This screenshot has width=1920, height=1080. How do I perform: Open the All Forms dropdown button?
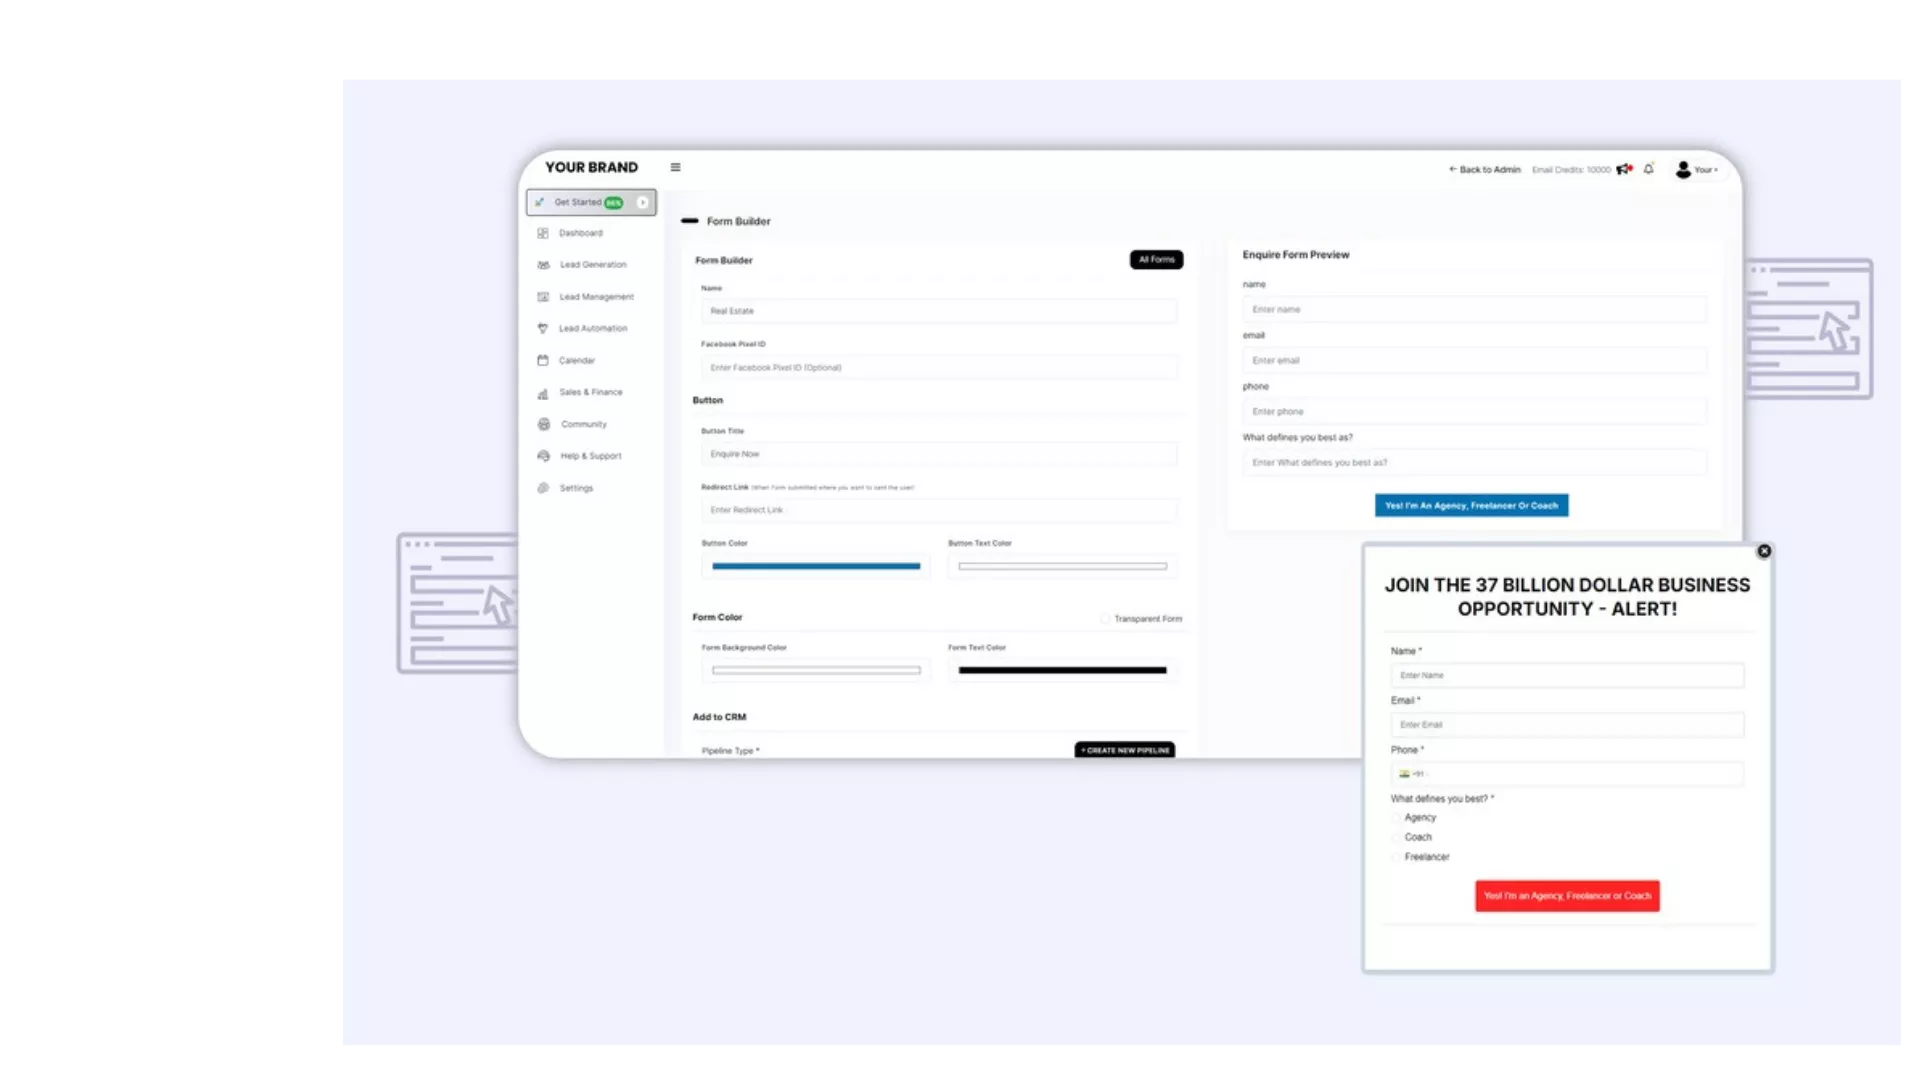pyautogui.click(x=1155, y=259)
